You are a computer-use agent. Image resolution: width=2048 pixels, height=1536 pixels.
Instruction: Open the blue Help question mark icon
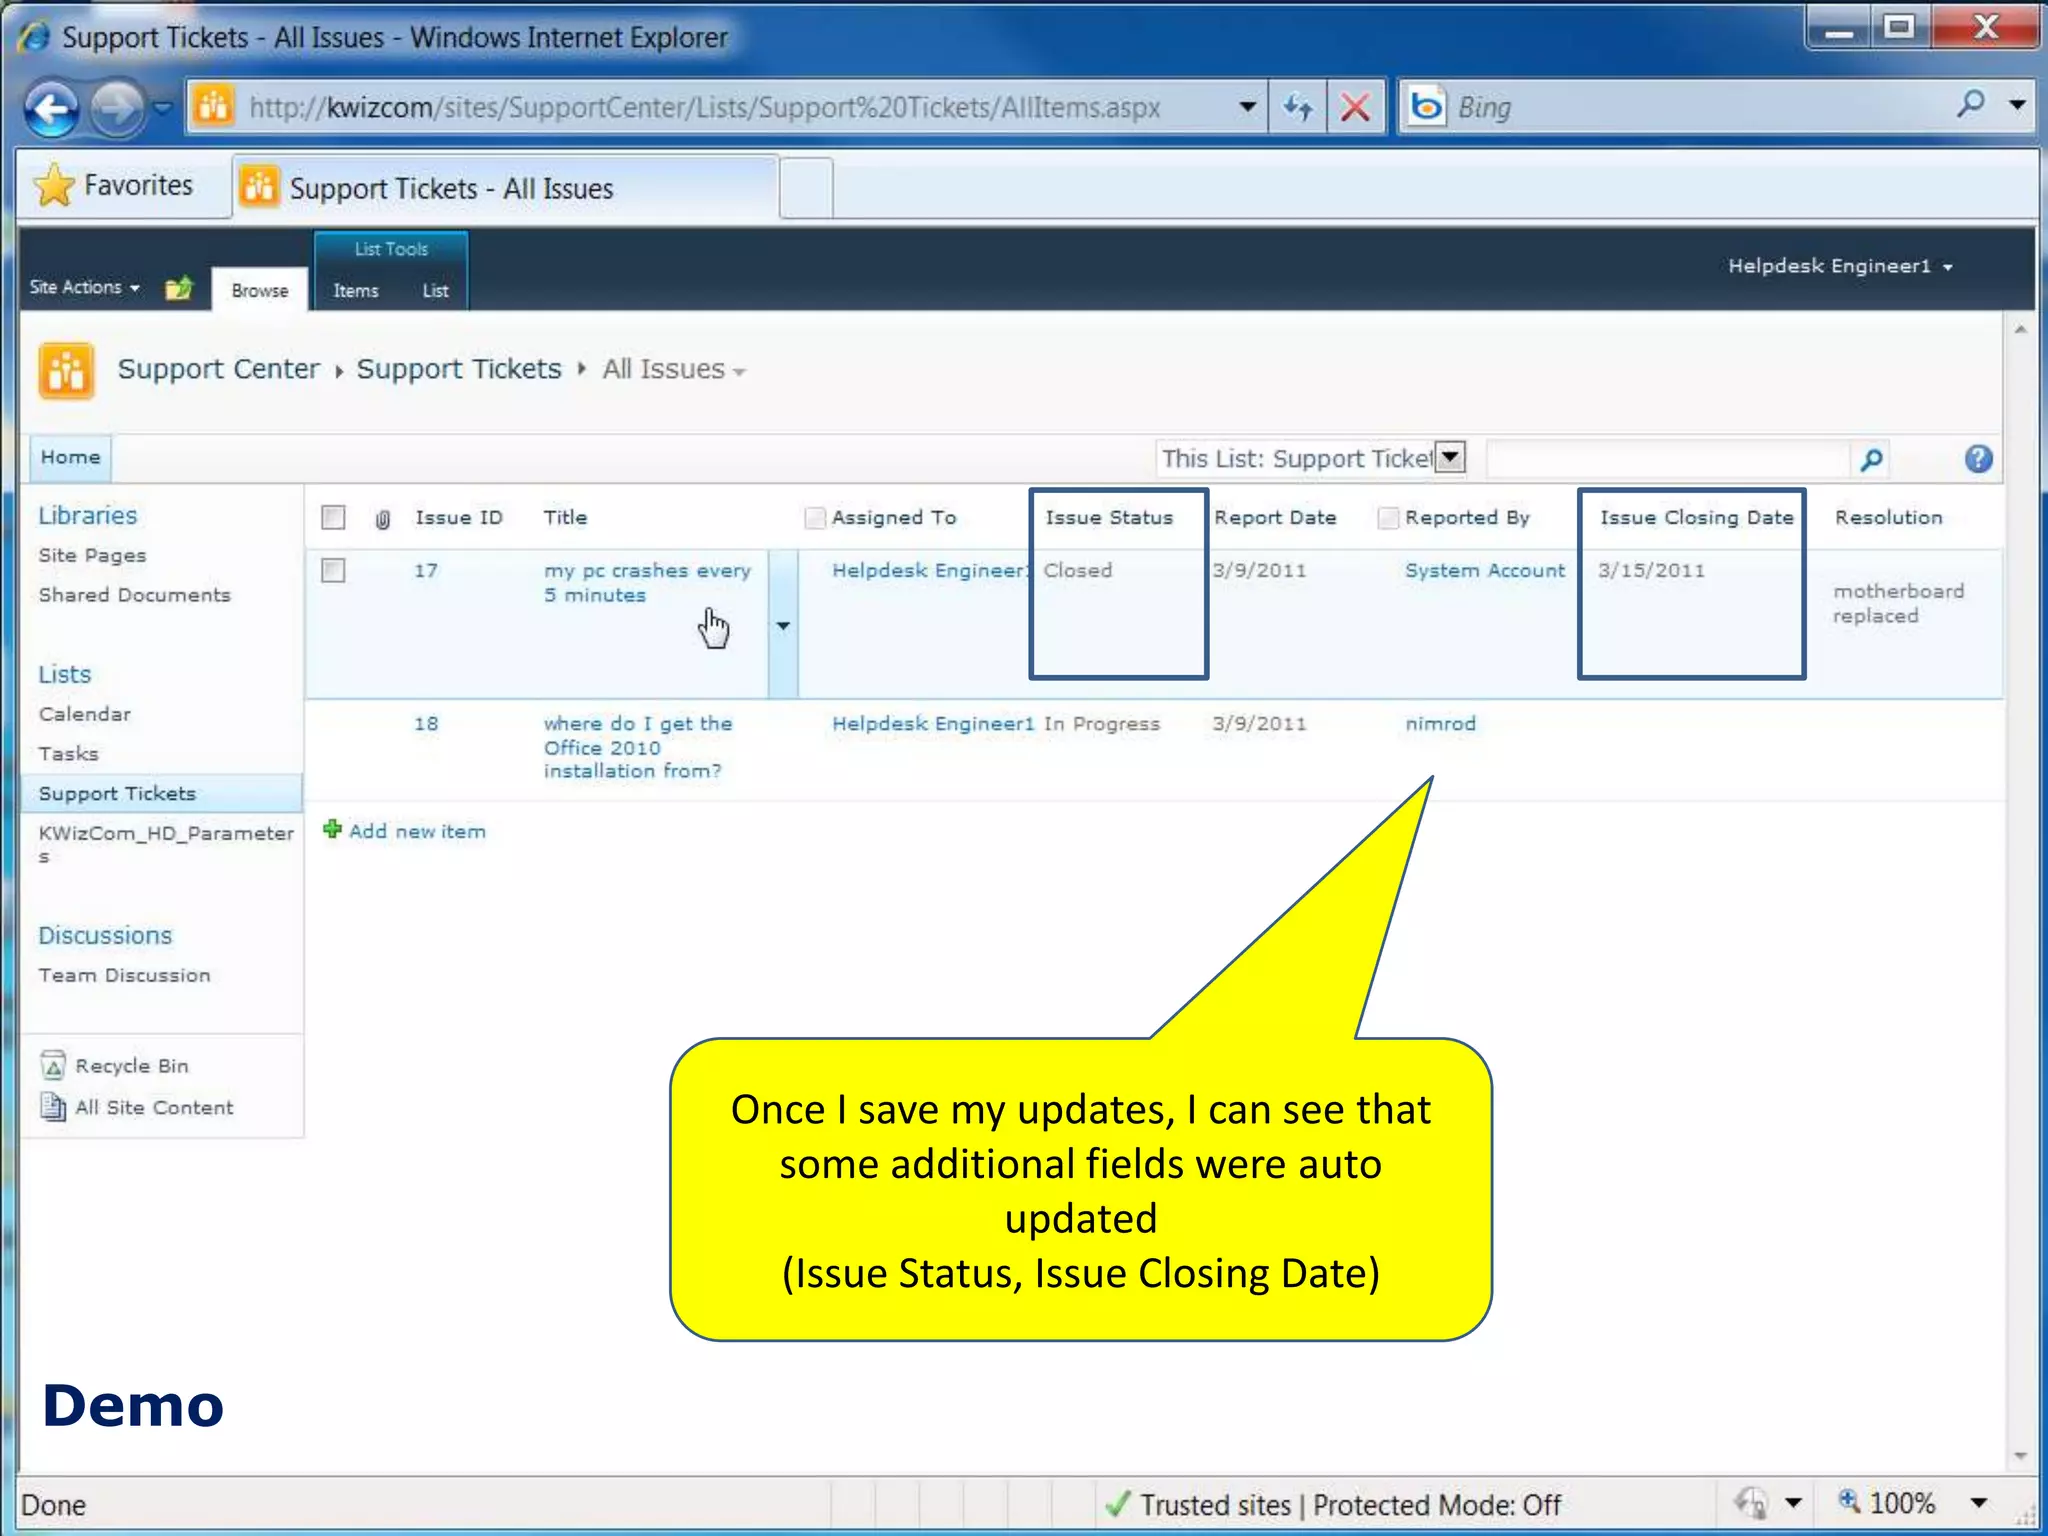1978,459
